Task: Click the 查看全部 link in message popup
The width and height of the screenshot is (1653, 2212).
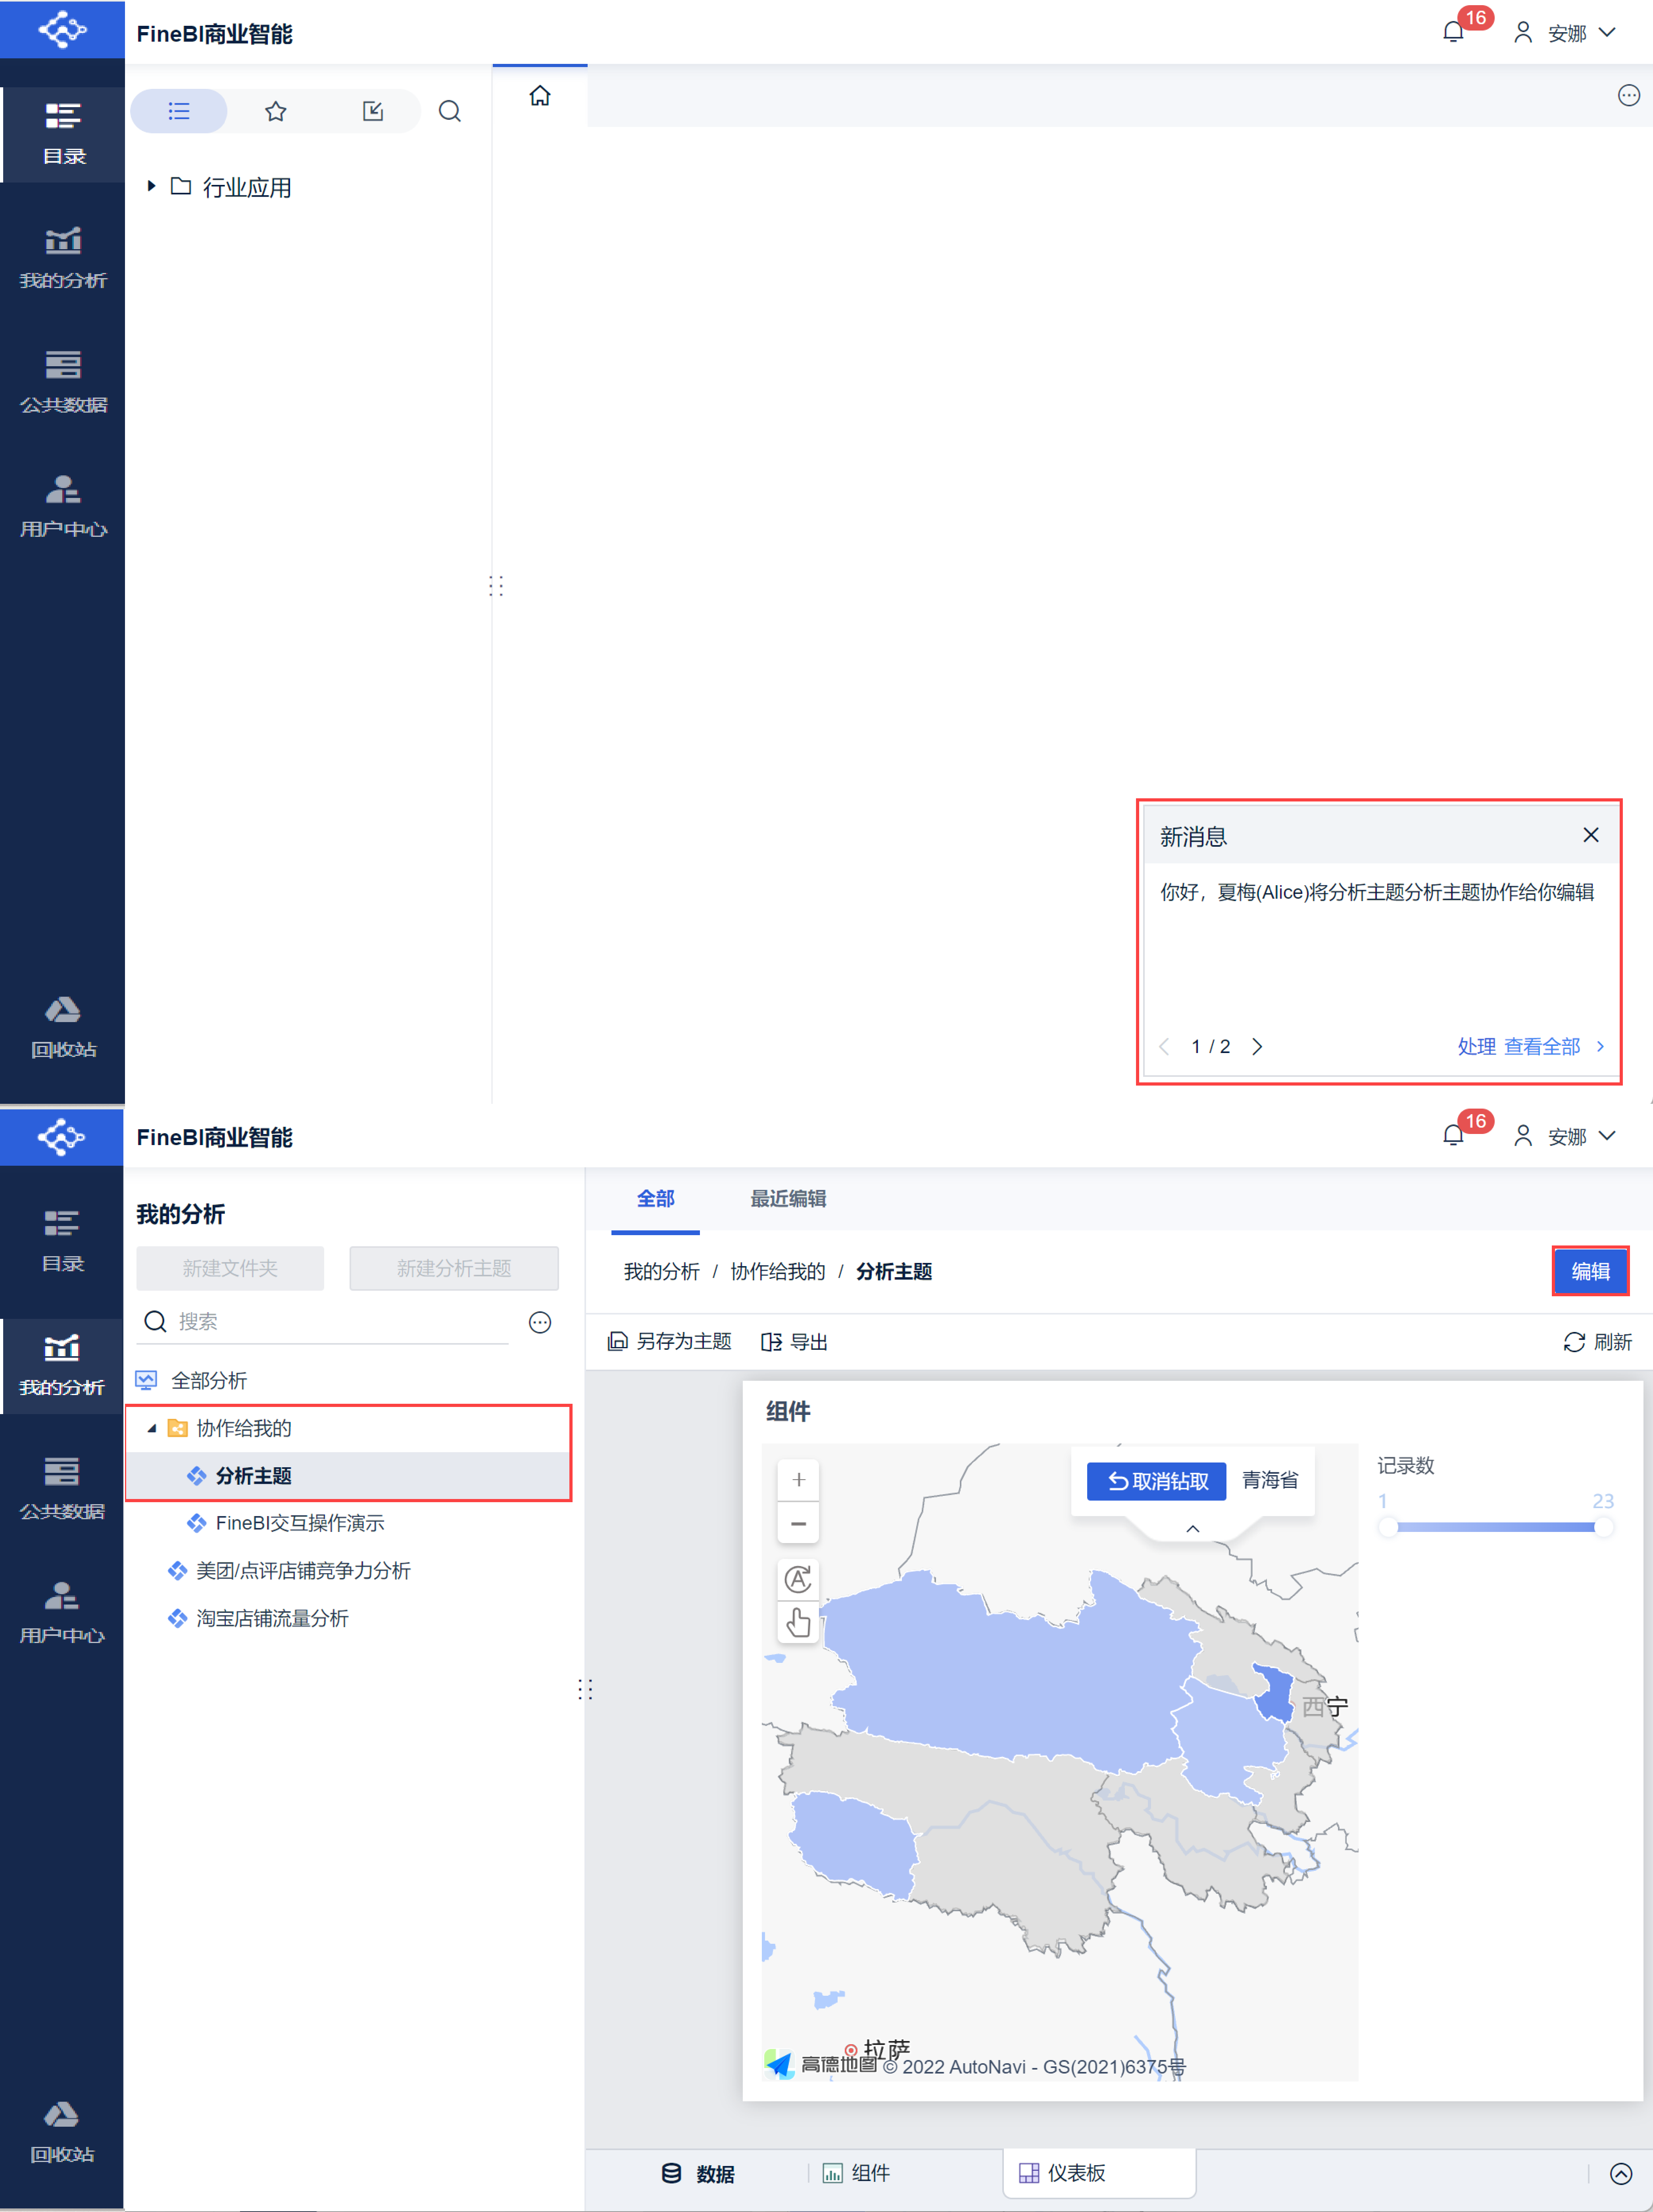Action: click(1541, 1046)
